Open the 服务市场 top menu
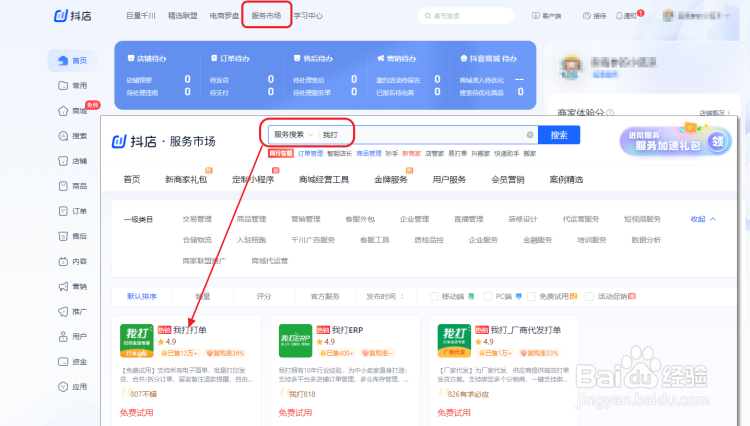Viewport: 750px width, 426px height. tap(266, 16)
